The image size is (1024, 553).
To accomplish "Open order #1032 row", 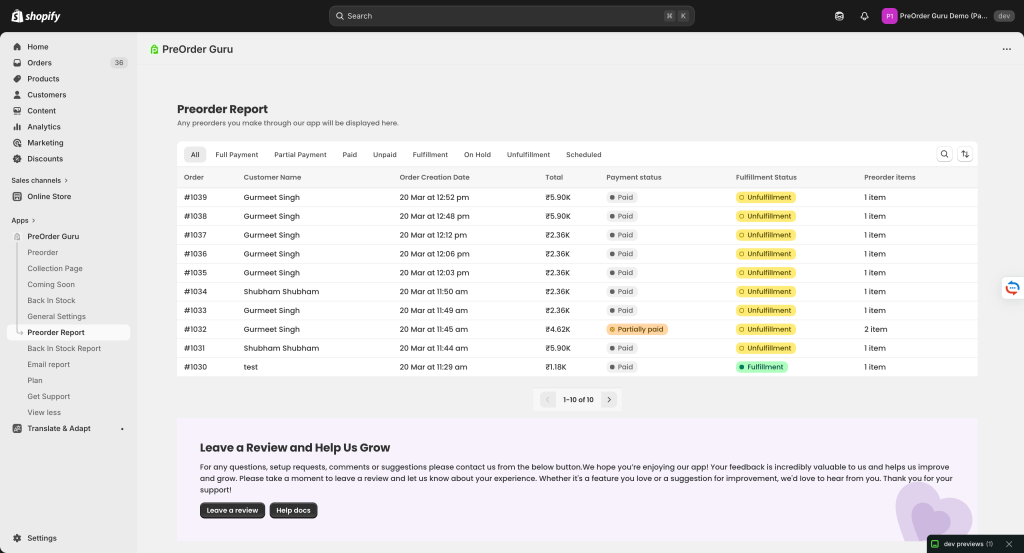I will (x=195, y=329).
